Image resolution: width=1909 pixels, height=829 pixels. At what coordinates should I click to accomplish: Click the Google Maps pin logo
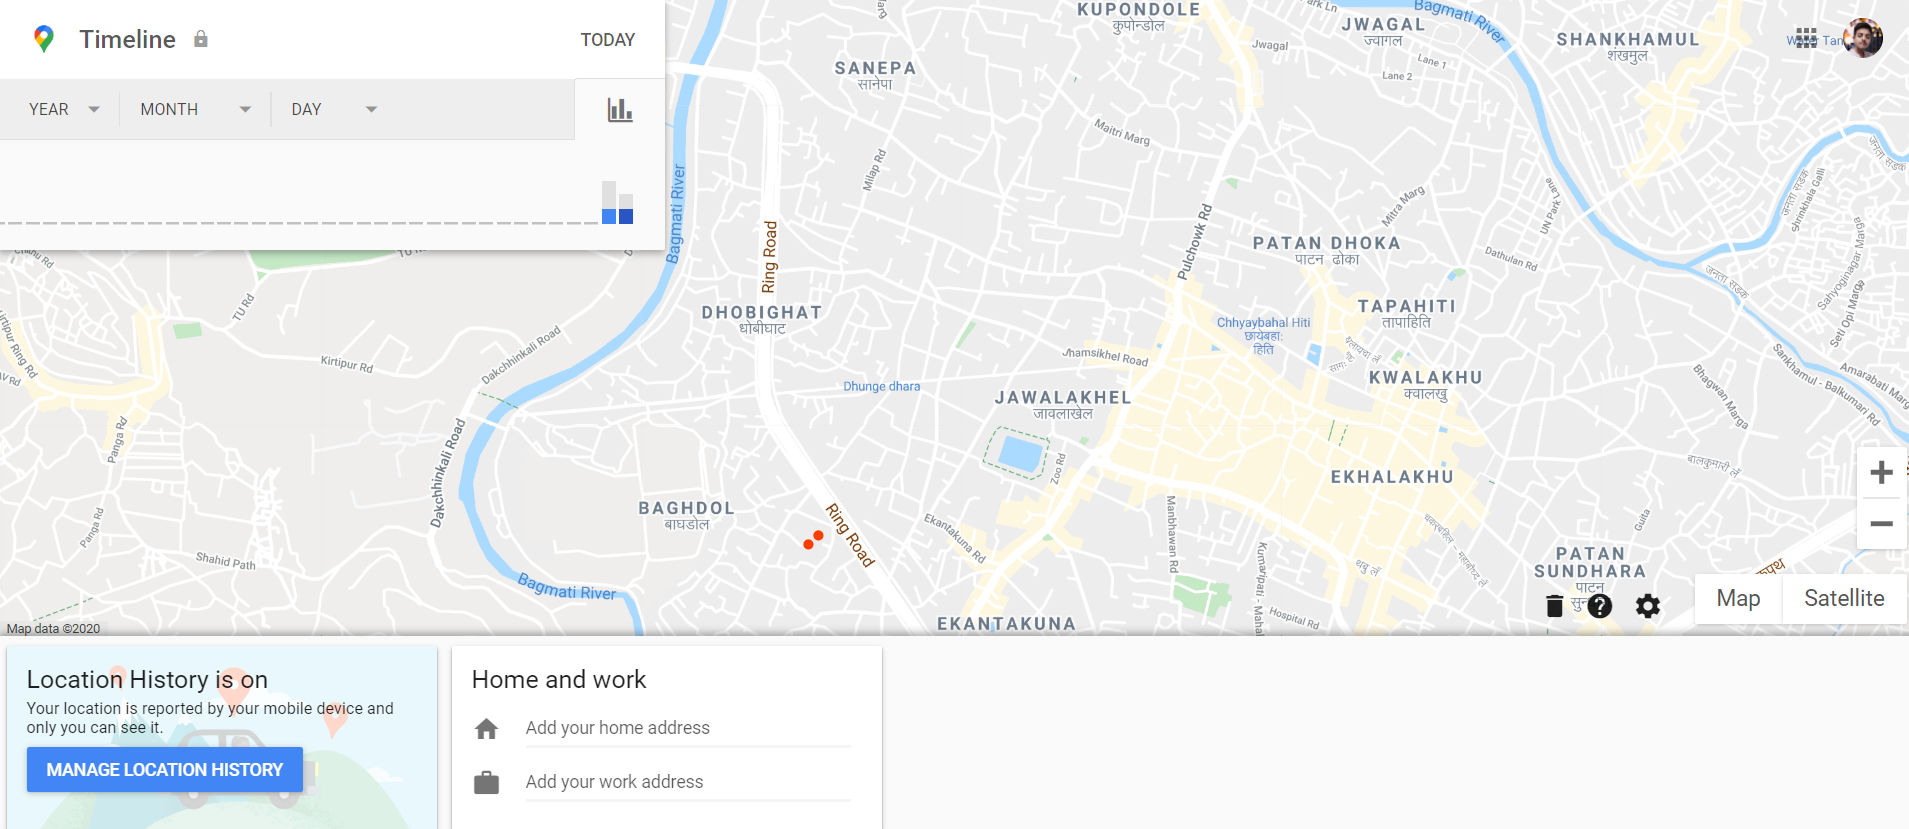point(44,39)
